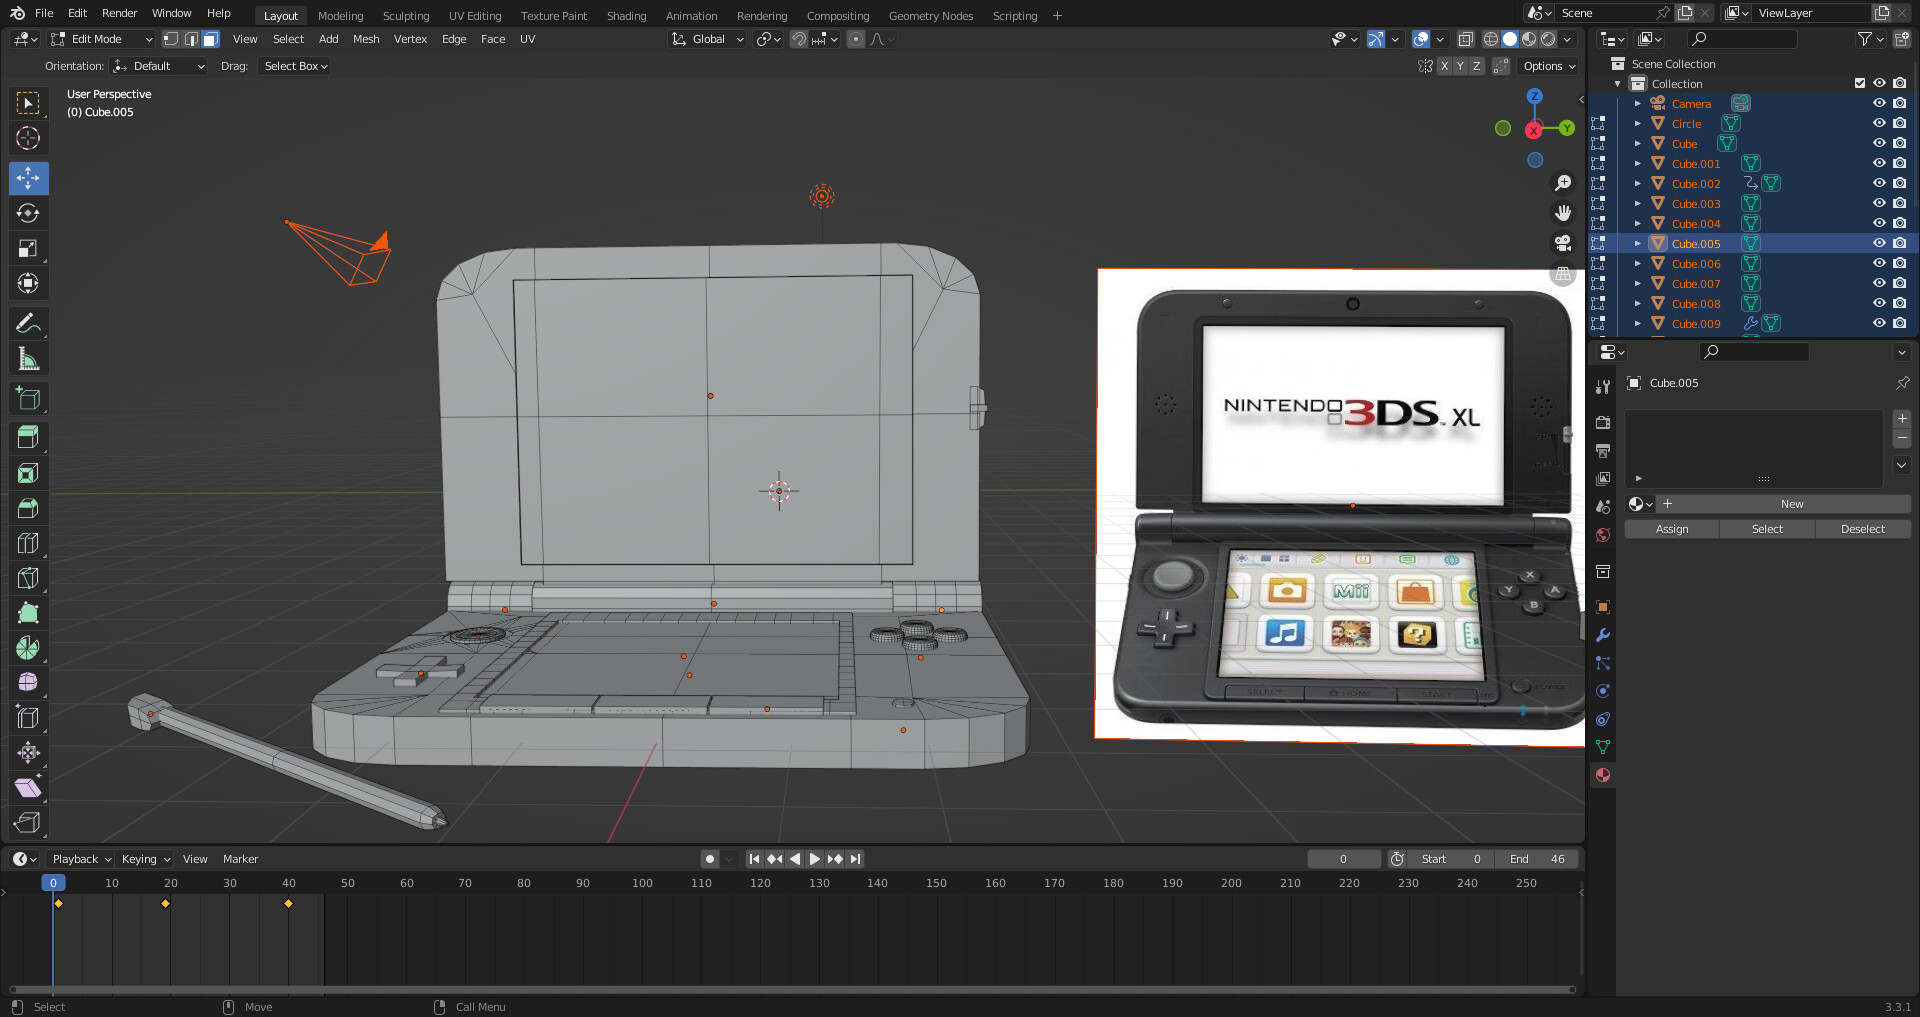
Task: Click the keyframe marker at frame 40
Action: pos(289,903)
